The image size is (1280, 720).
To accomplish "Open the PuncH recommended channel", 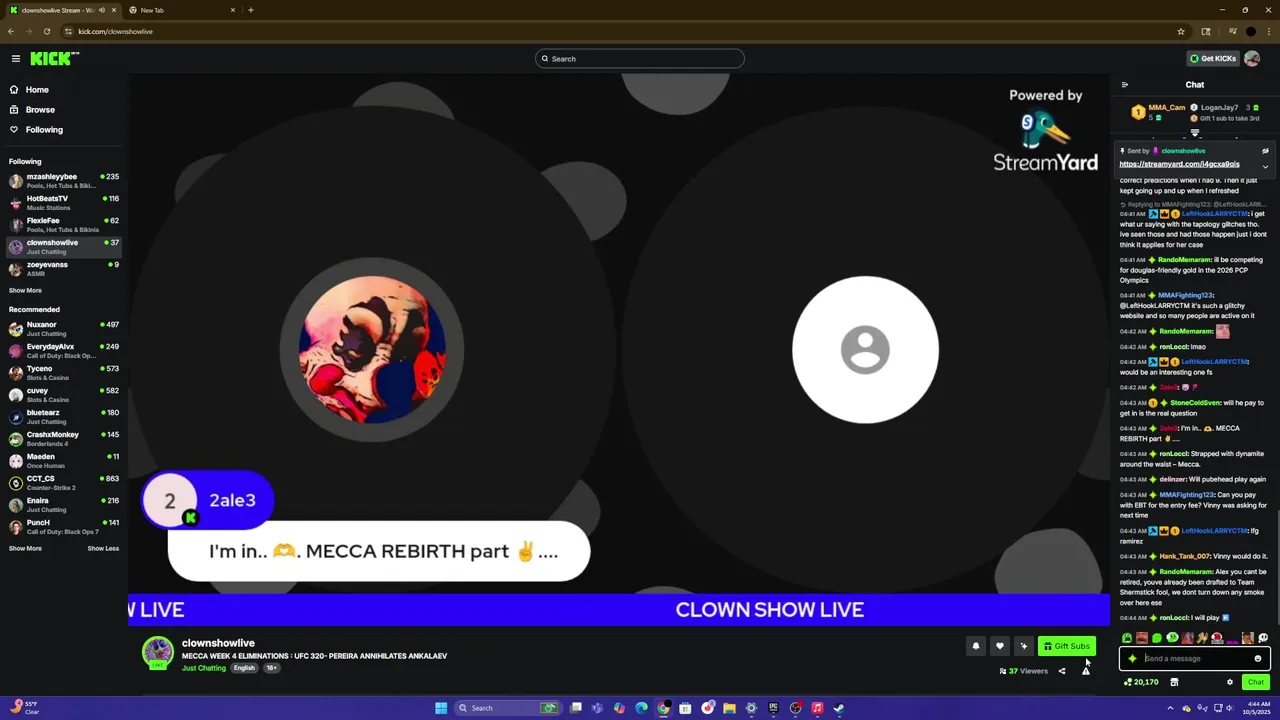I will 64,527.
